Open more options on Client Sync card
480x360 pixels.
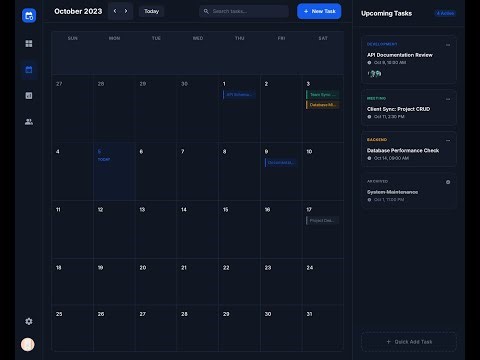(448, 99)
